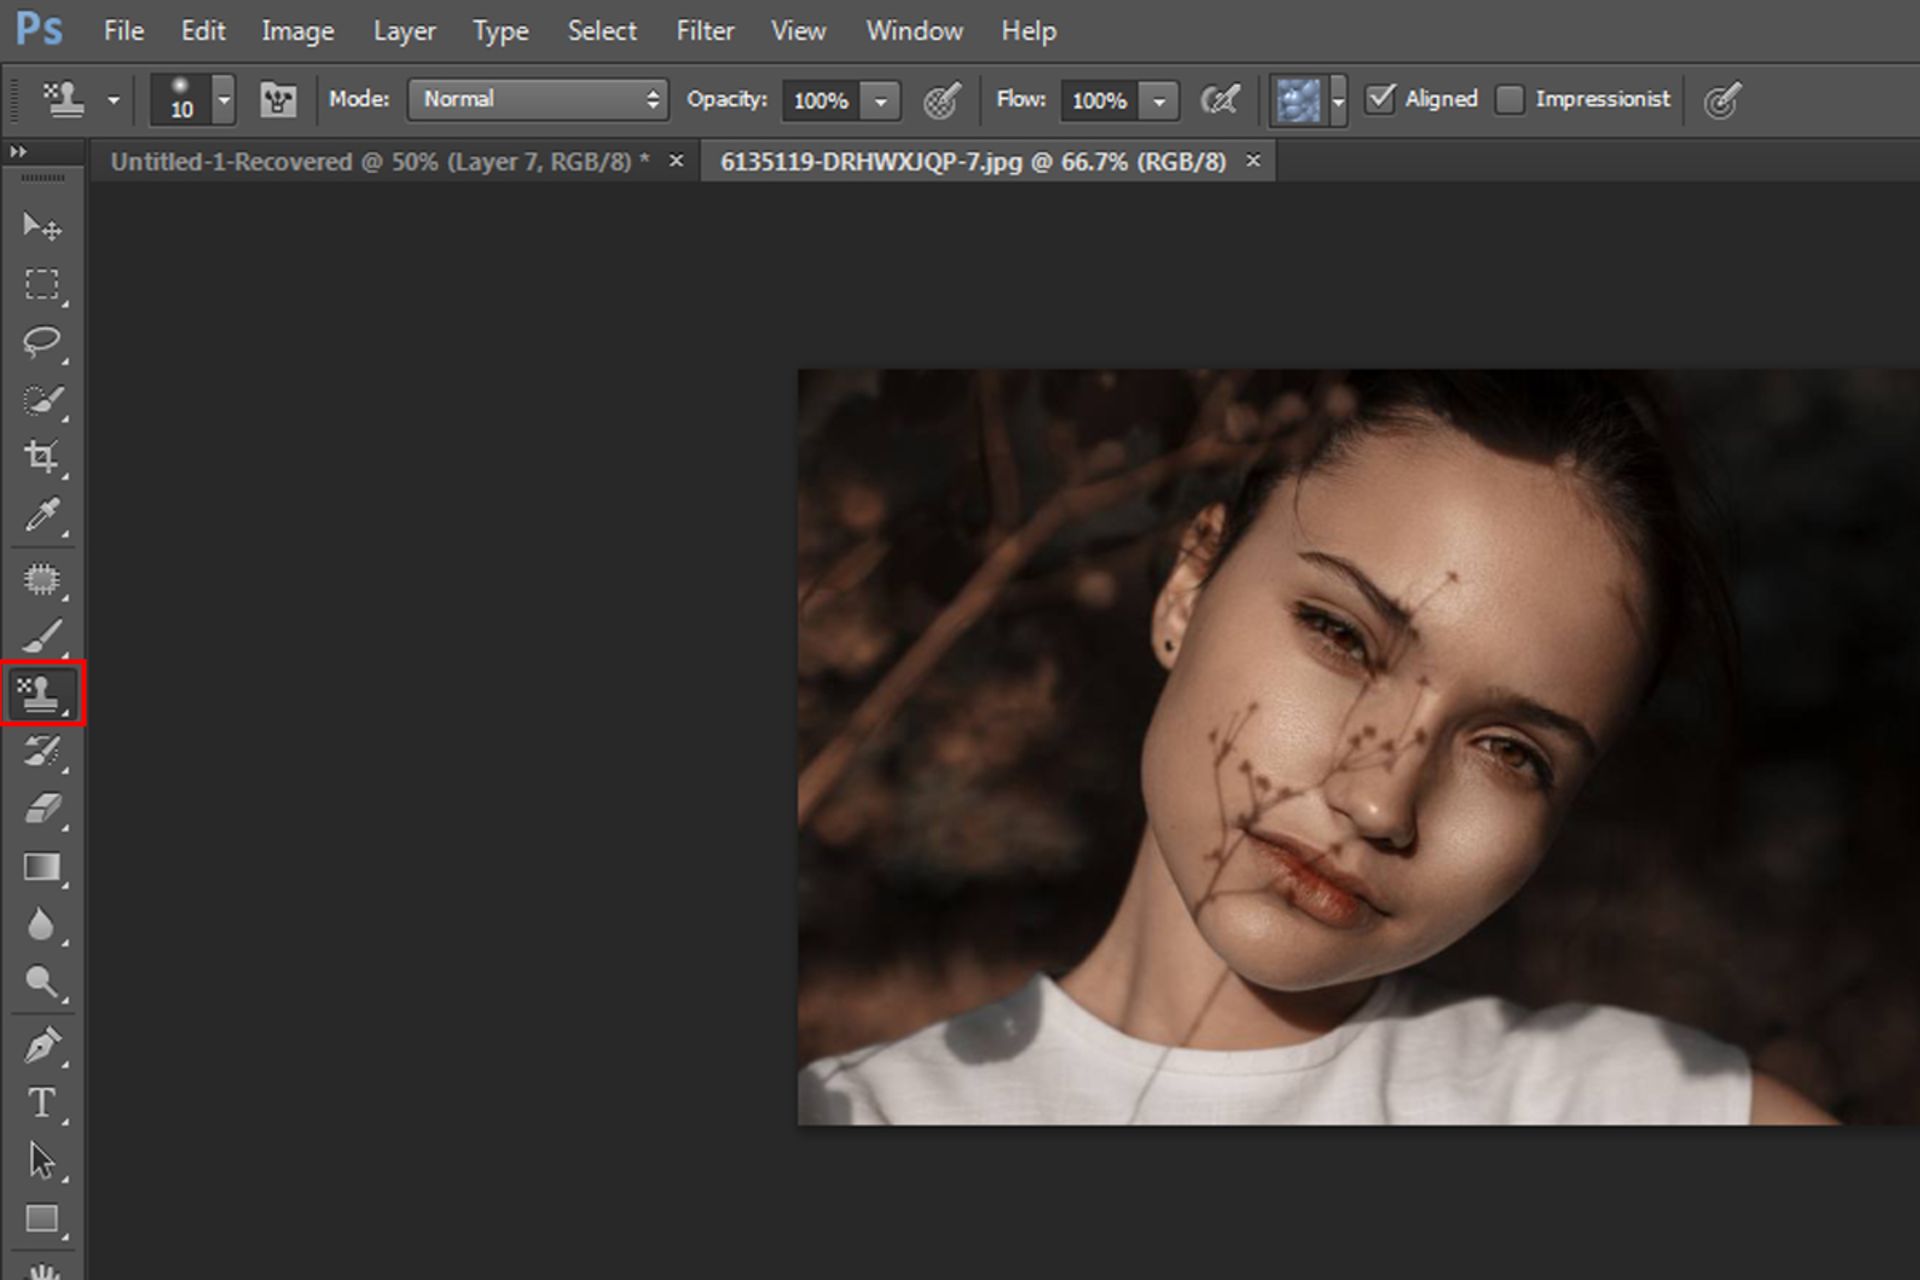Select the Rectangle shape tool
Viewport: 1920px width, 1280px height.
[42, 1218]
